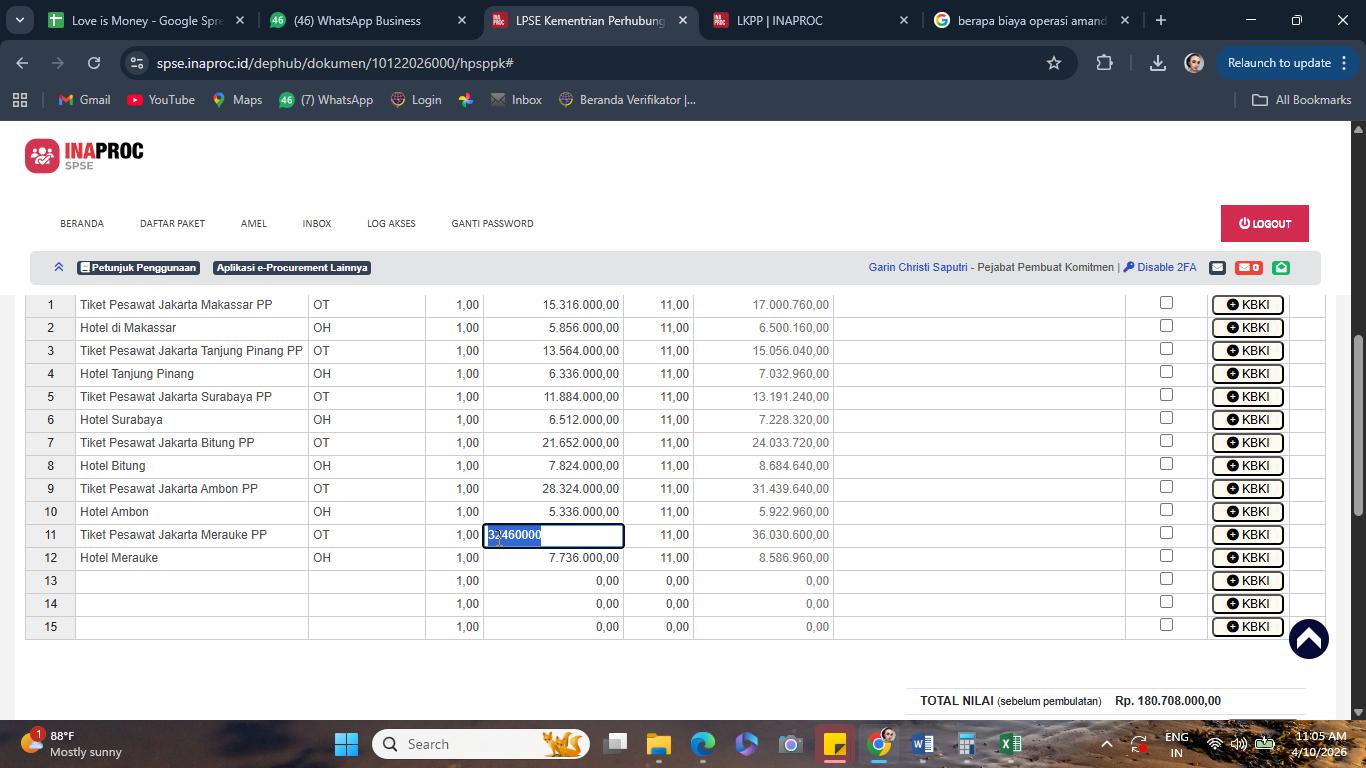Switch to Love is Money Google Sheets tab
The width and height of the screenshot is (1366, 768).
coord(146,20)
